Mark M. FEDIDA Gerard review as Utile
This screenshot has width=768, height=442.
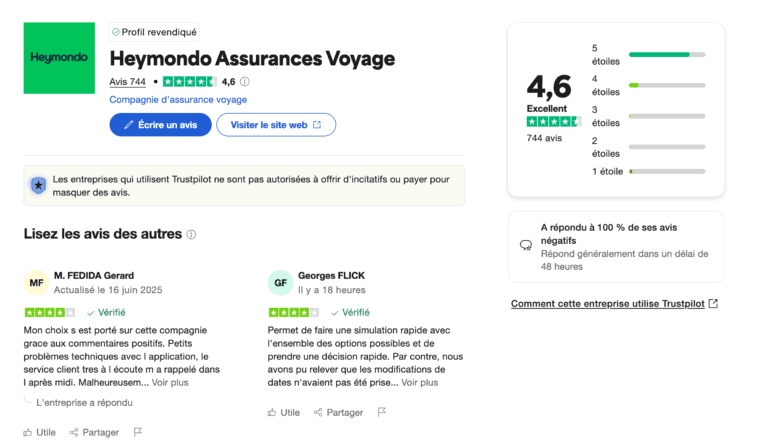tap(40, 432)
